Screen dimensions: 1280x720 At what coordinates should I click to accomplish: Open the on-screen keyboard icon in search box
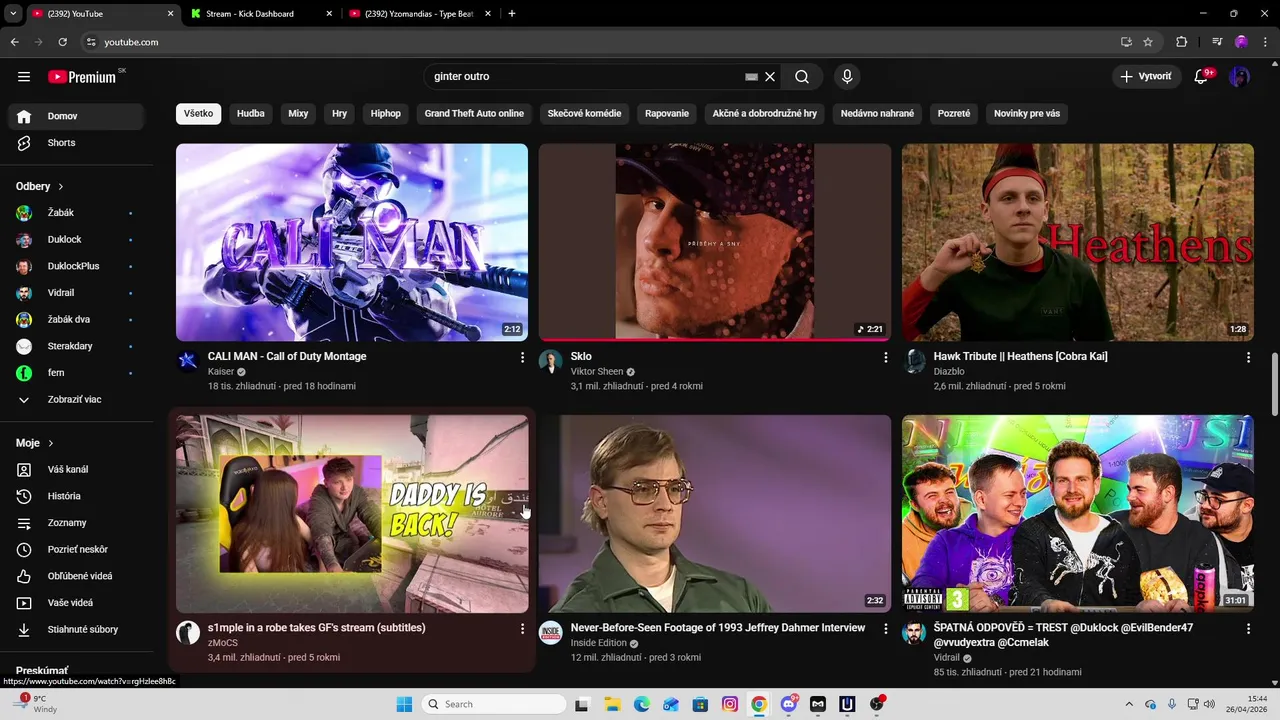tap(752, 77)
